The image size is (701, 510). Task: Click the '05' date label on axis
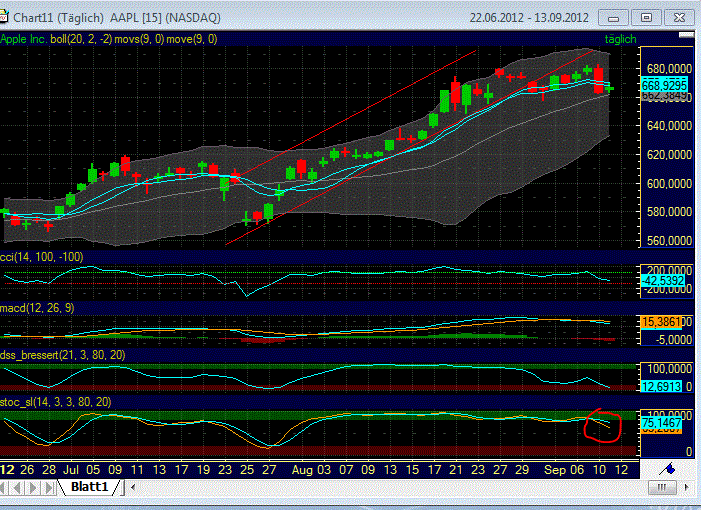coord(93,470)
